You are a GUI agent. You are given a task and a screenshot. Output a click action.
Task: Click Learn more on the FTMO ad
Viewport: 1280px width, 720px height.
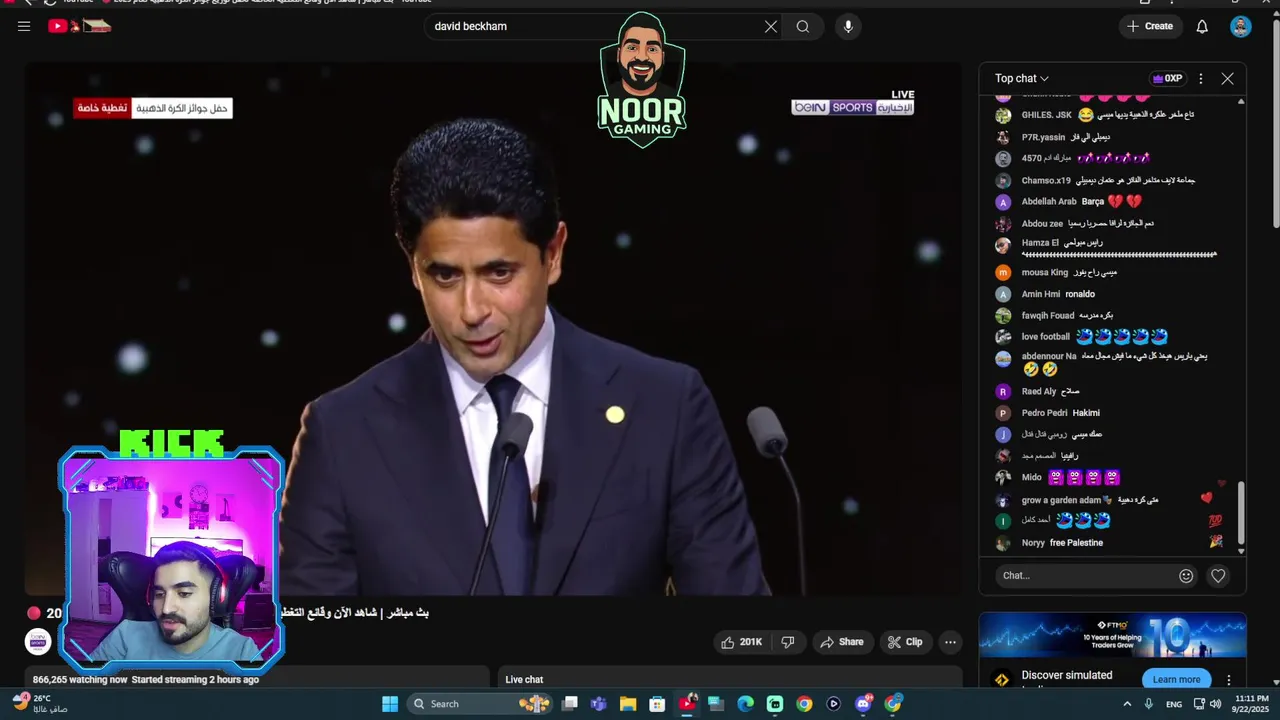1176,680
